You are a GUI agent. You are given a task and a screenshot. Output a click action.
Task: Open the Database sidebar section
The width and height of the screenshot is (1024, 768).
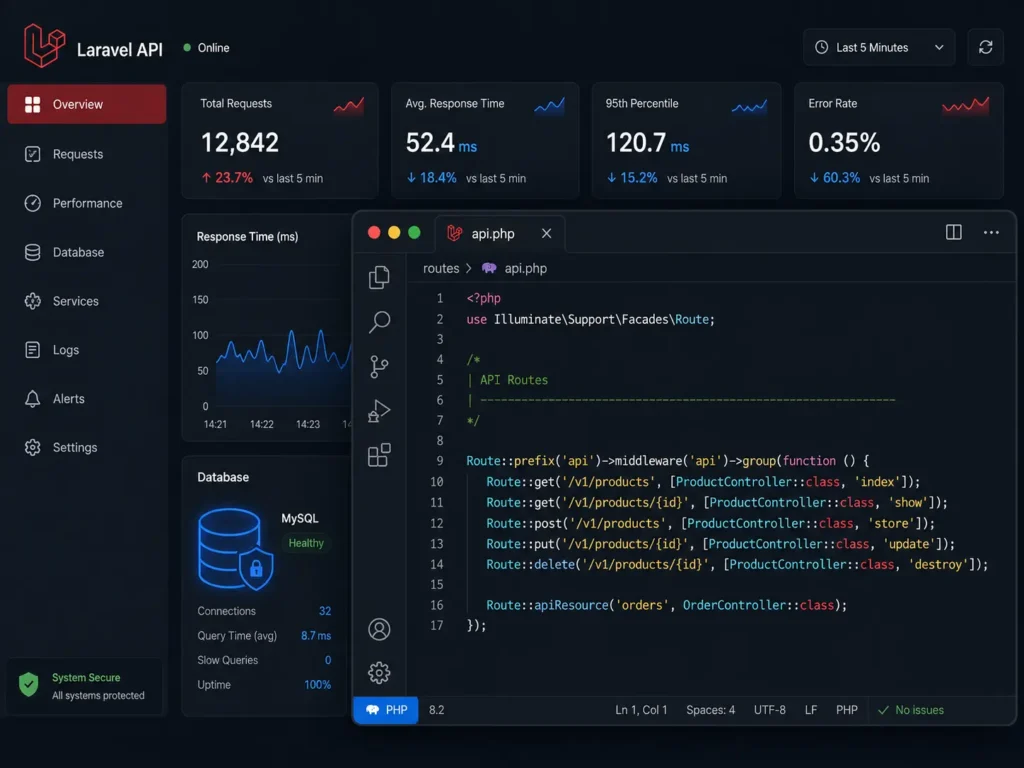[87, 252]
